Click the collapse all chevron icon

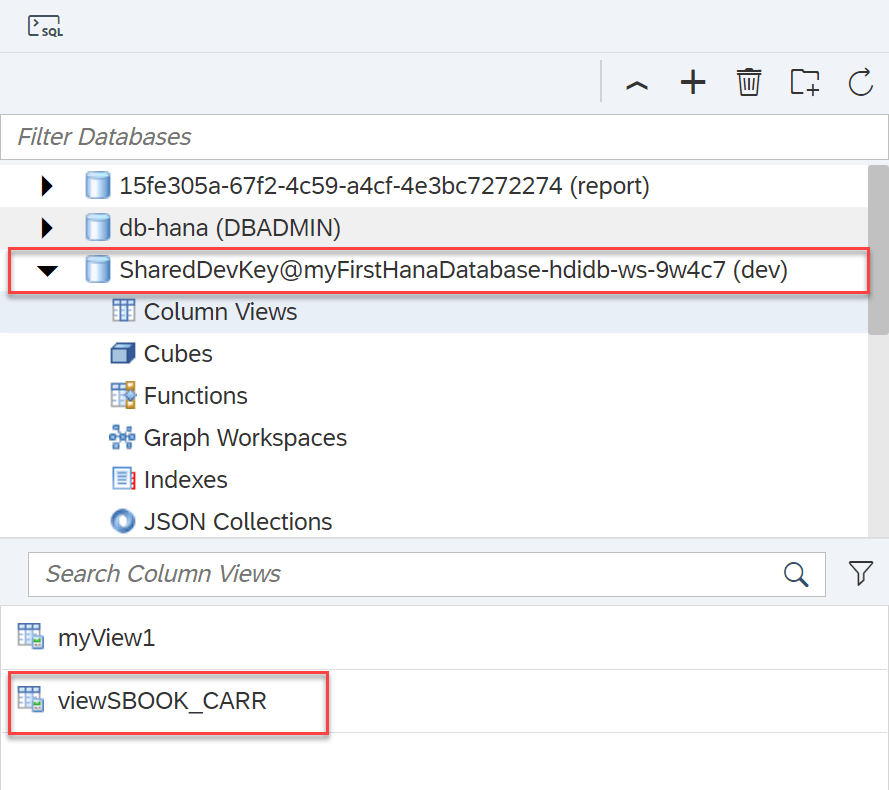[x=637, y=84]
